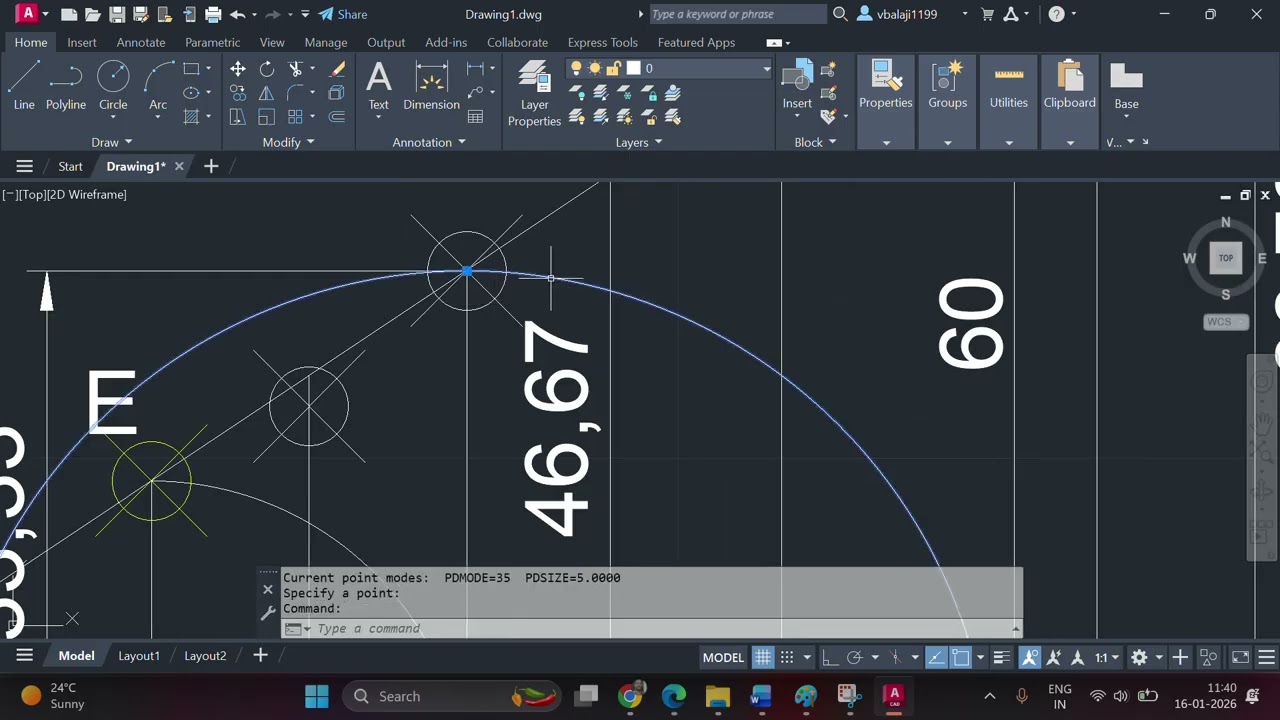This screenshot has height=720, width=1280.
Task: Activate the Move tool
Action: [x=238, y=69]
